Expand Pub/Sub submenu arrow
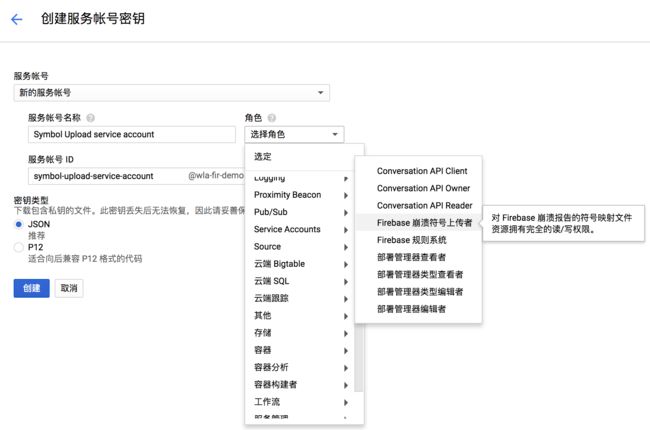Screen dimensions: 650x430 (346, 213)
